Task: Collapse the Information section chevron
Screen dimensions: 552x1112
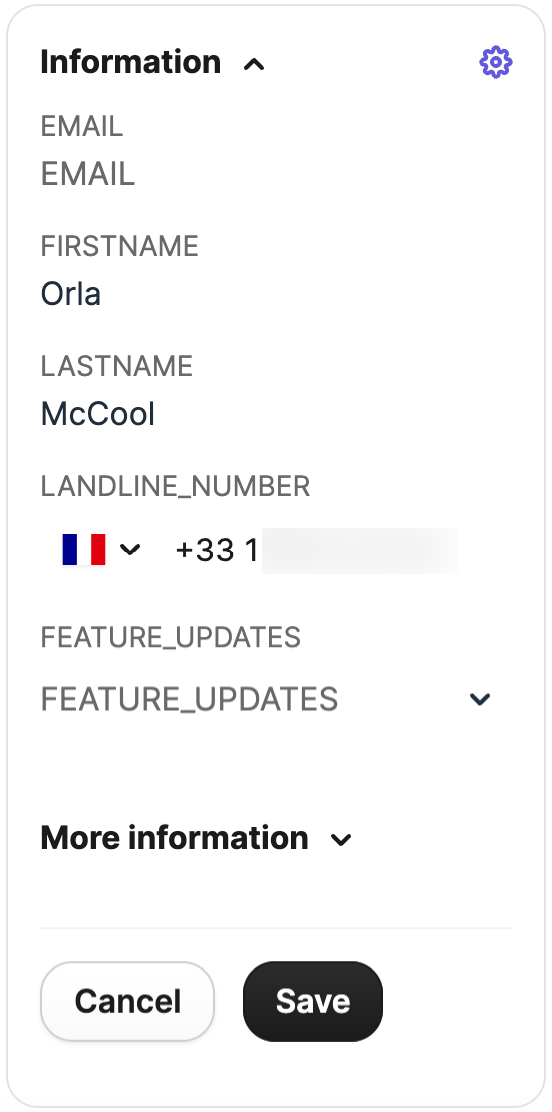Action: point(254,65)
